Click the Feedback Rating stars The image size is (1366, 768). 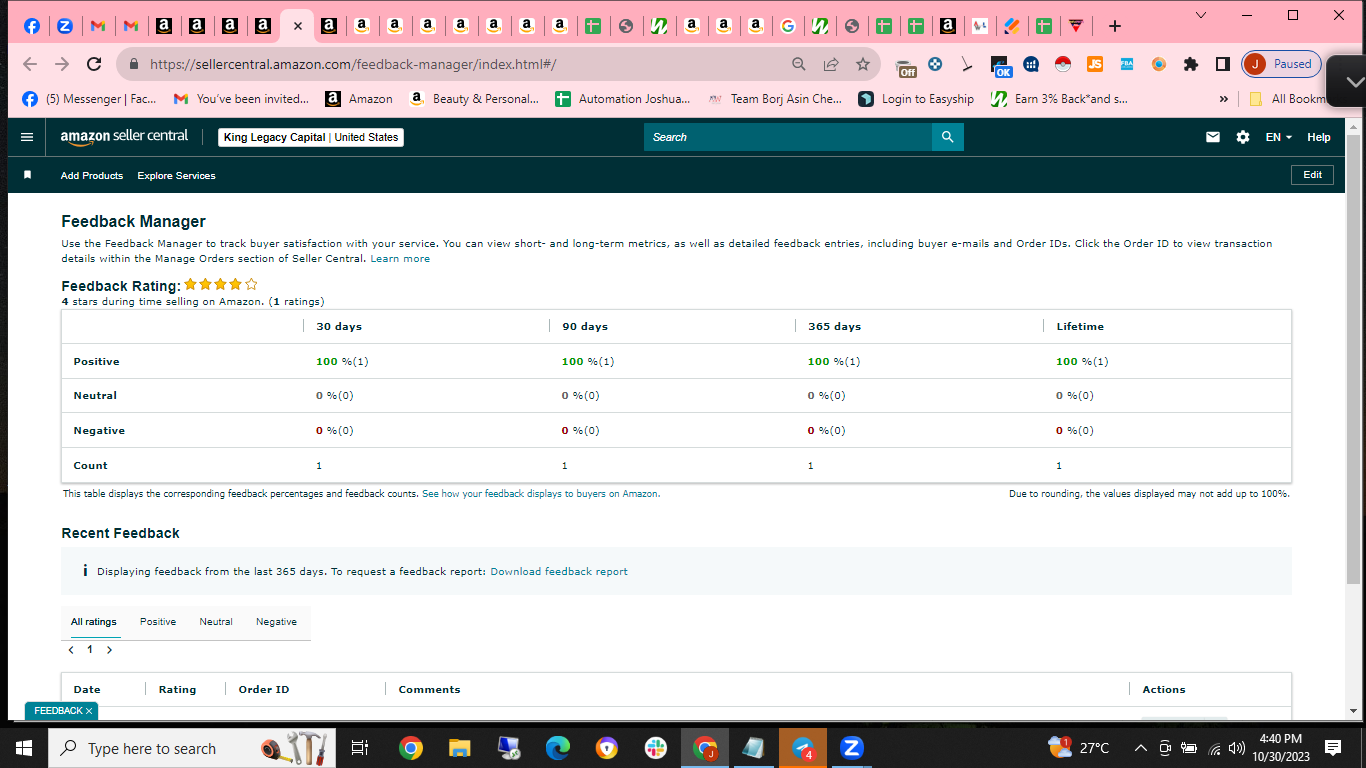(x=221, y=285)
